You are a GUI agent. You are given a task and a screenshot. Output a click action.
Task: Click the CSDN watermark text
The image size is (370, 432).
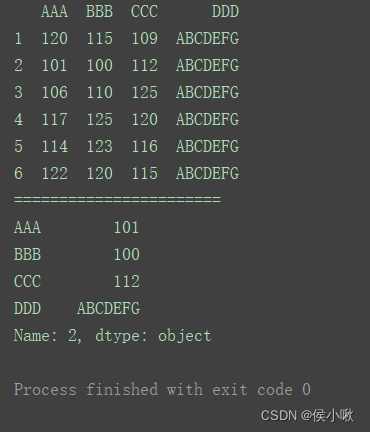point(307,416)
